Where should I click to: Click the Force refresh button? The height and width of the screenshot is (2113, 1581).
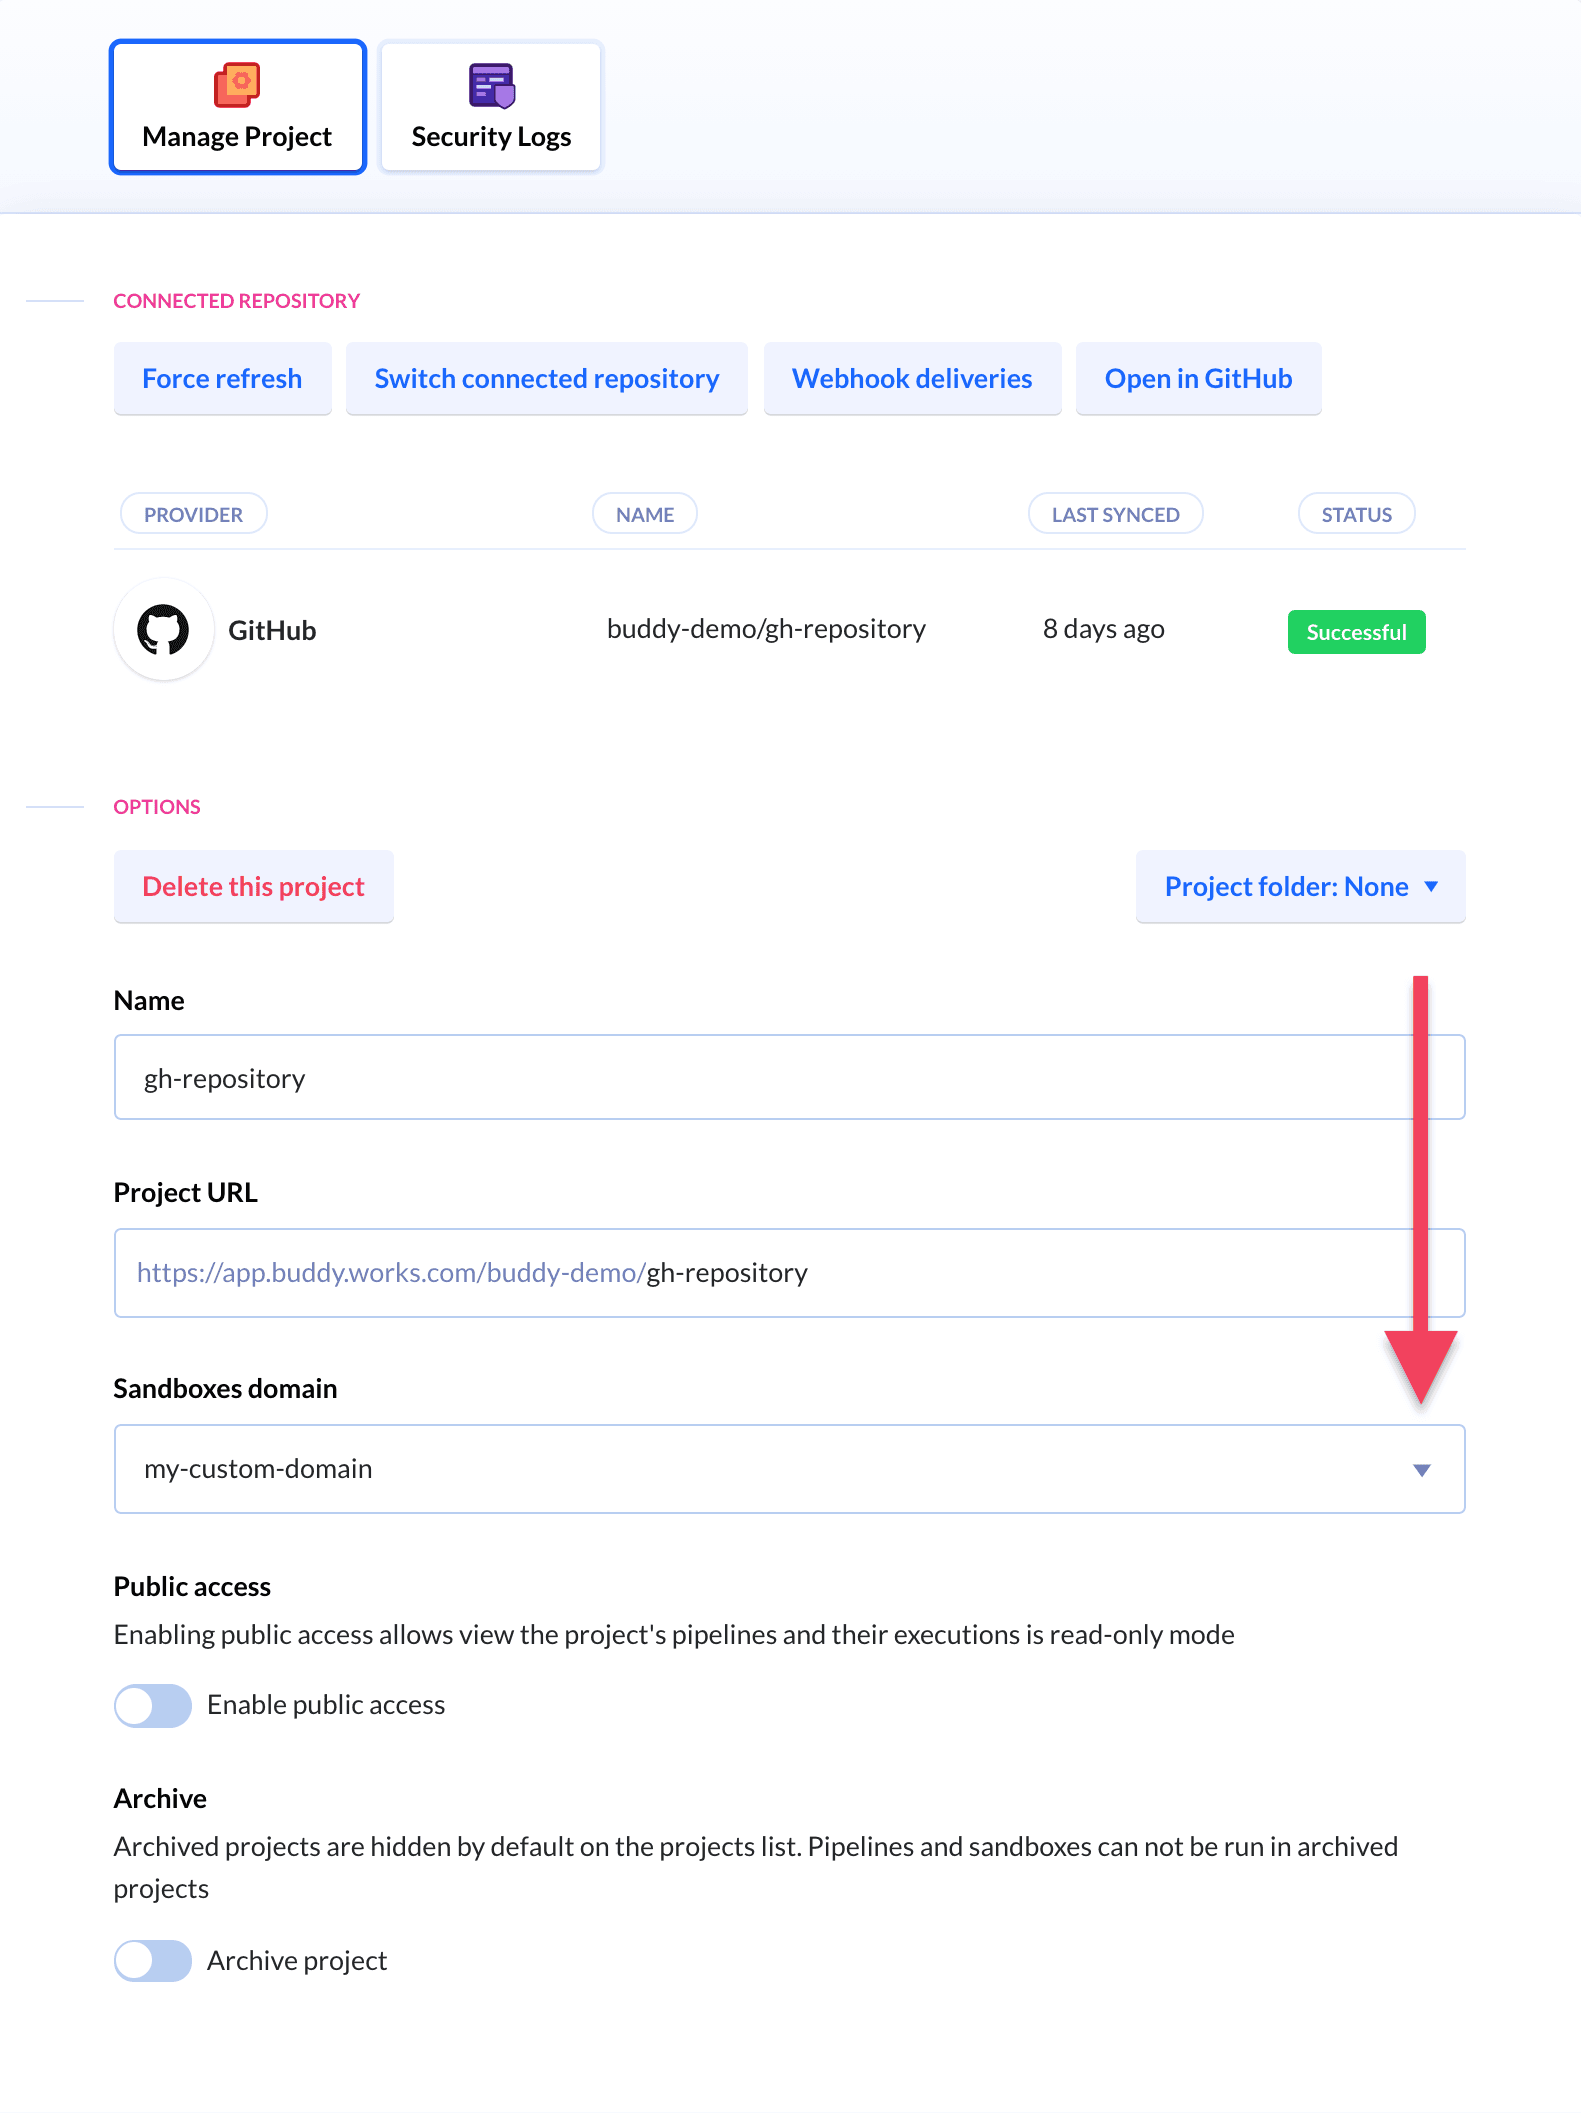[222, 379]
